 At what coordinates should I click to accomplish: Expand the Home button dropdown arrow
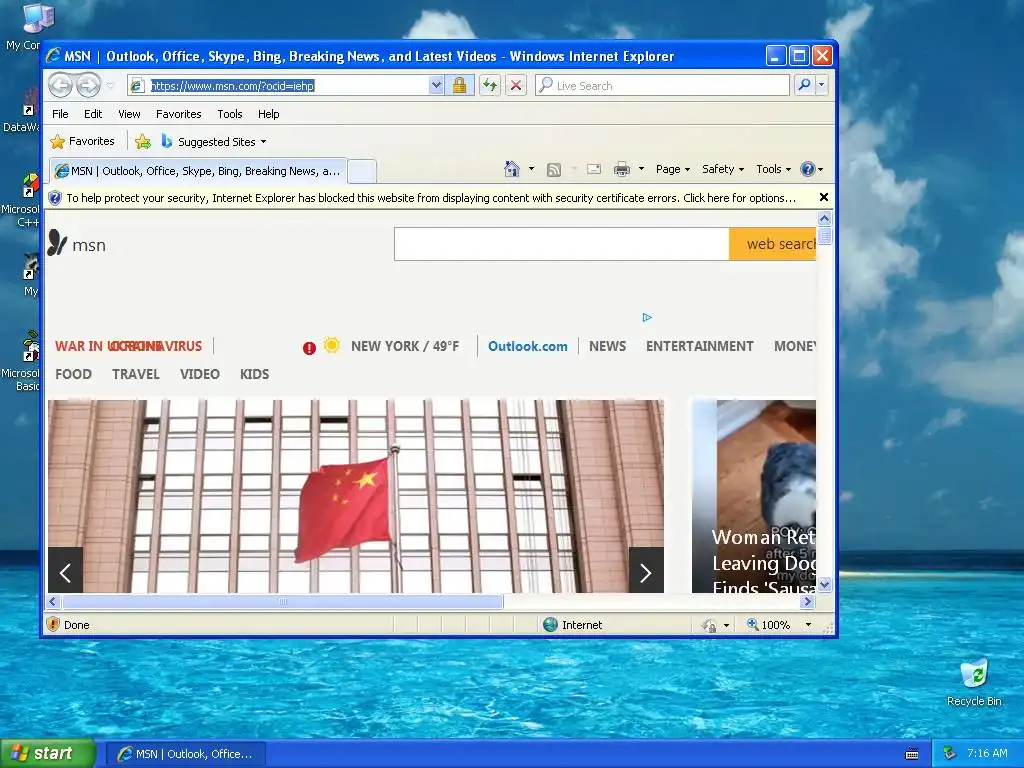(x=531, y=169)
